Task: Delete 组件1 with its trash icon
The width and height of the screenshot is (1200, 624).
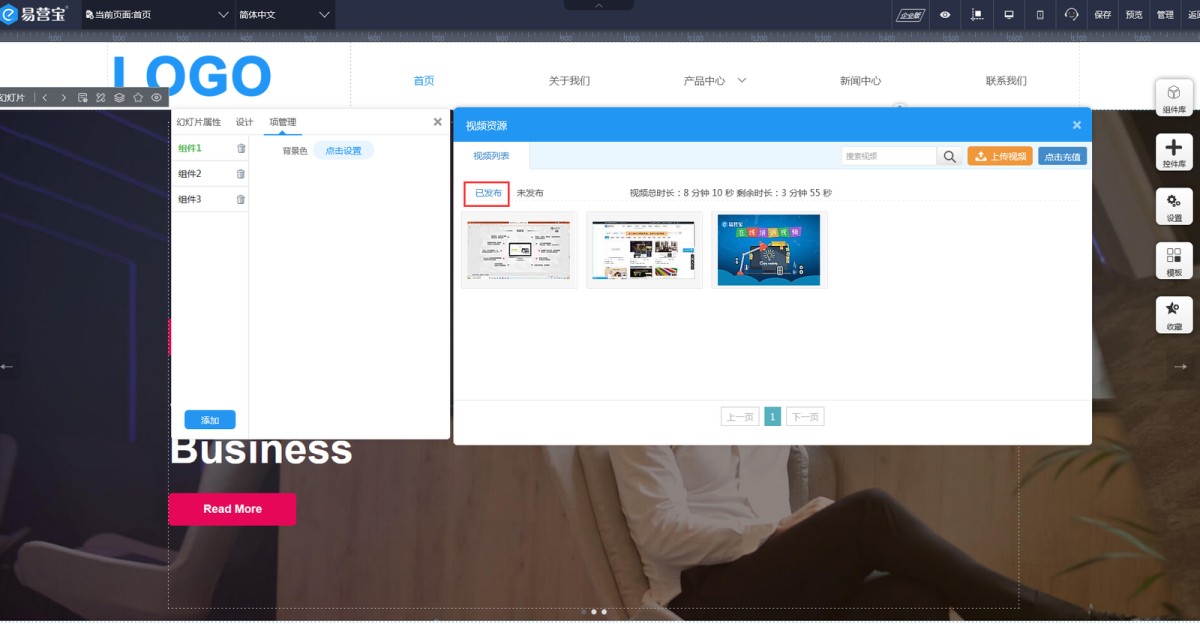Action: click(241, 148)
